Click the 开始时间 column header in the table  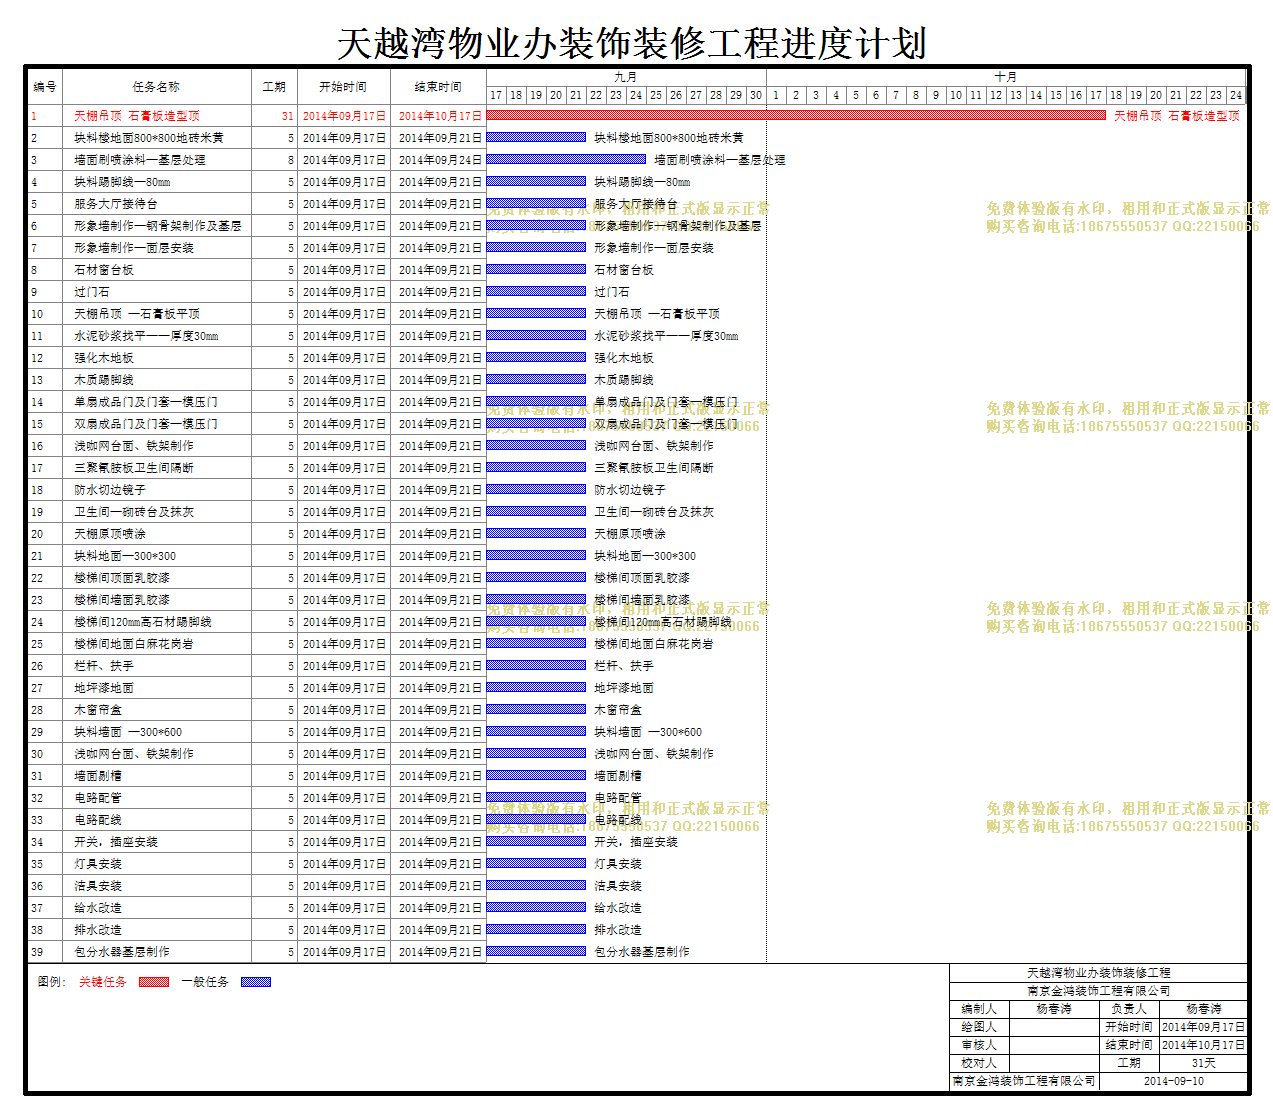pyautogui.click(x=343, y=87)
